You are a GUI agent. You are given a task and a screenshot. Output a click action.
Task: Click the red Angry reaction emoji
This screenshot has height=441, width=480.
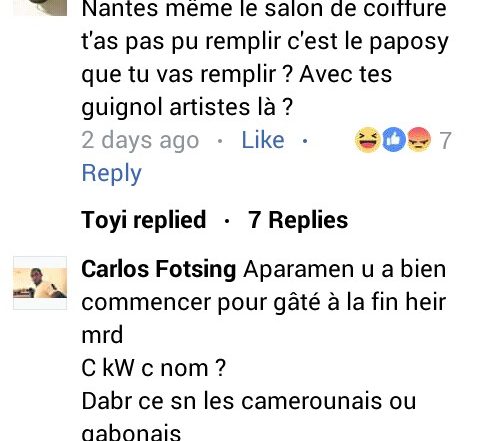tap(419, 140)
